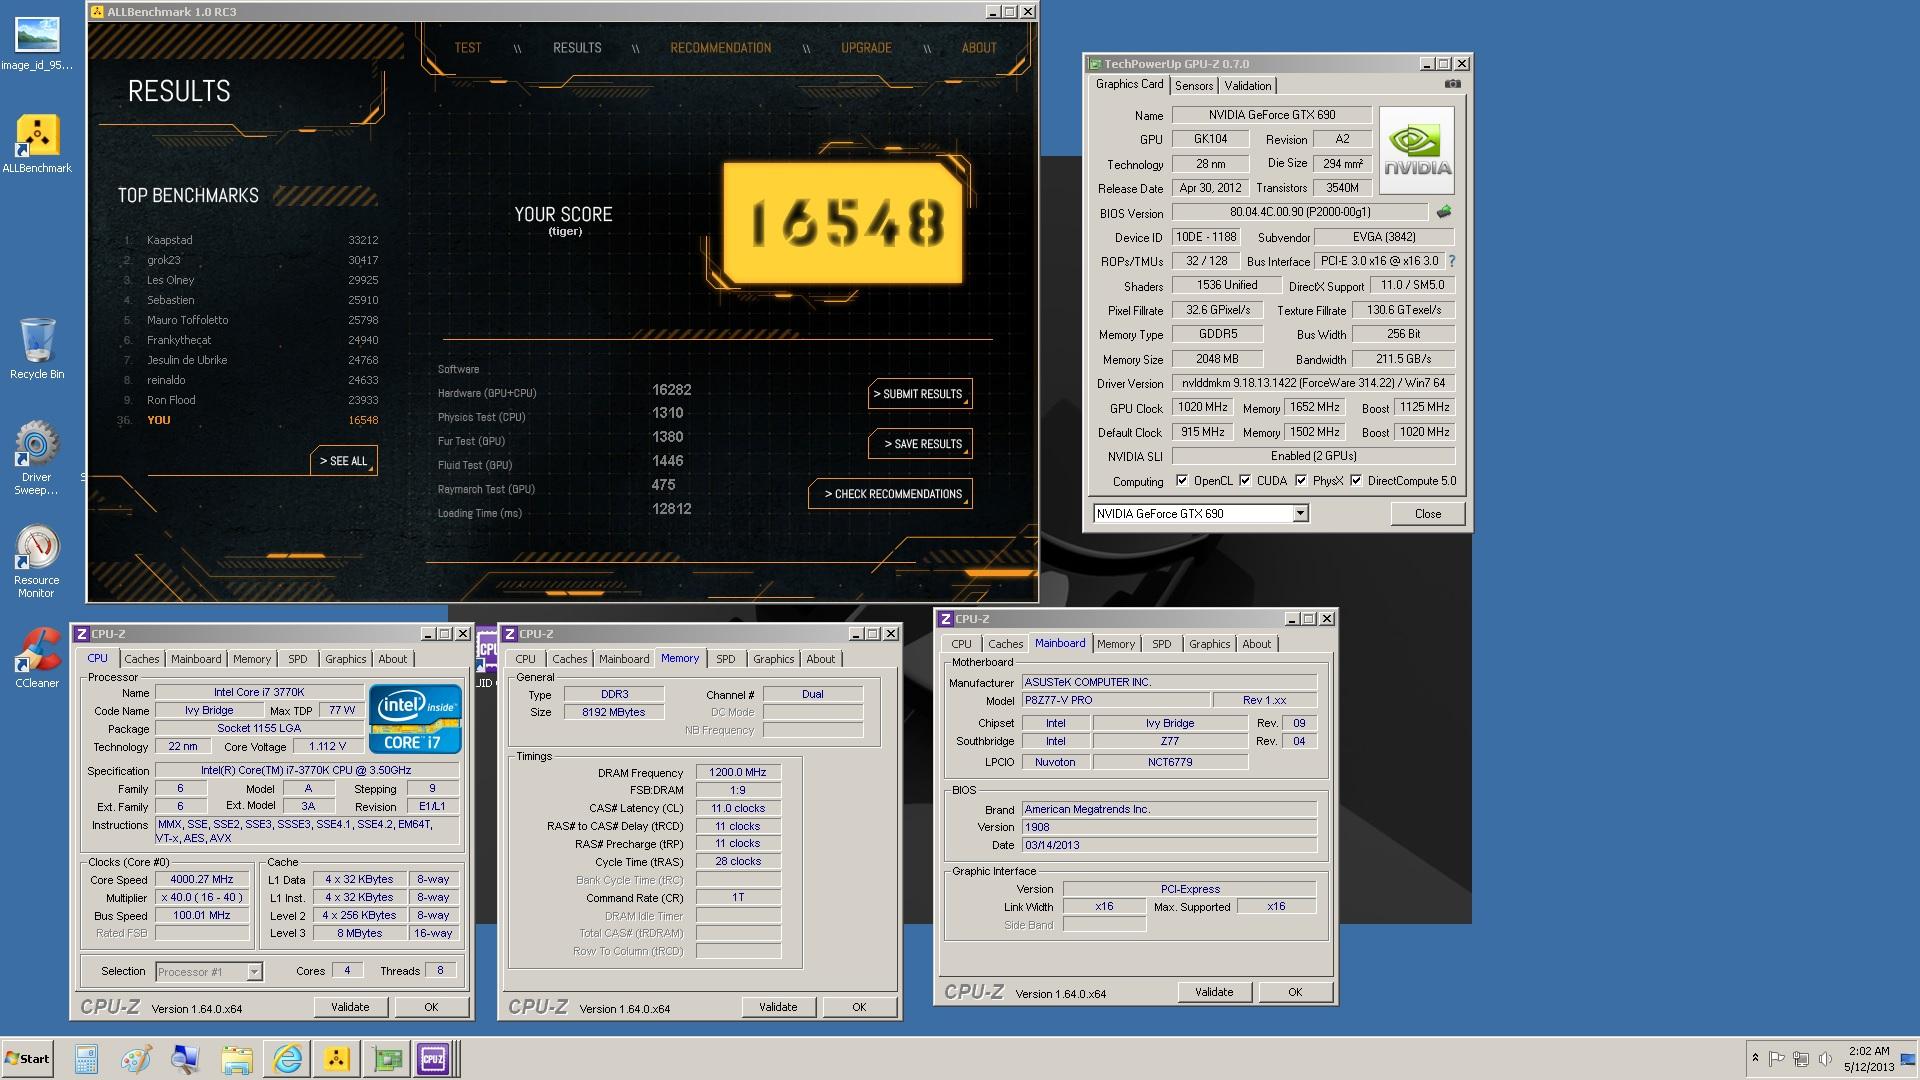Toggle the PhysX checkbox in GPU-Z

pyautogui.click(x=1301, y=481)
